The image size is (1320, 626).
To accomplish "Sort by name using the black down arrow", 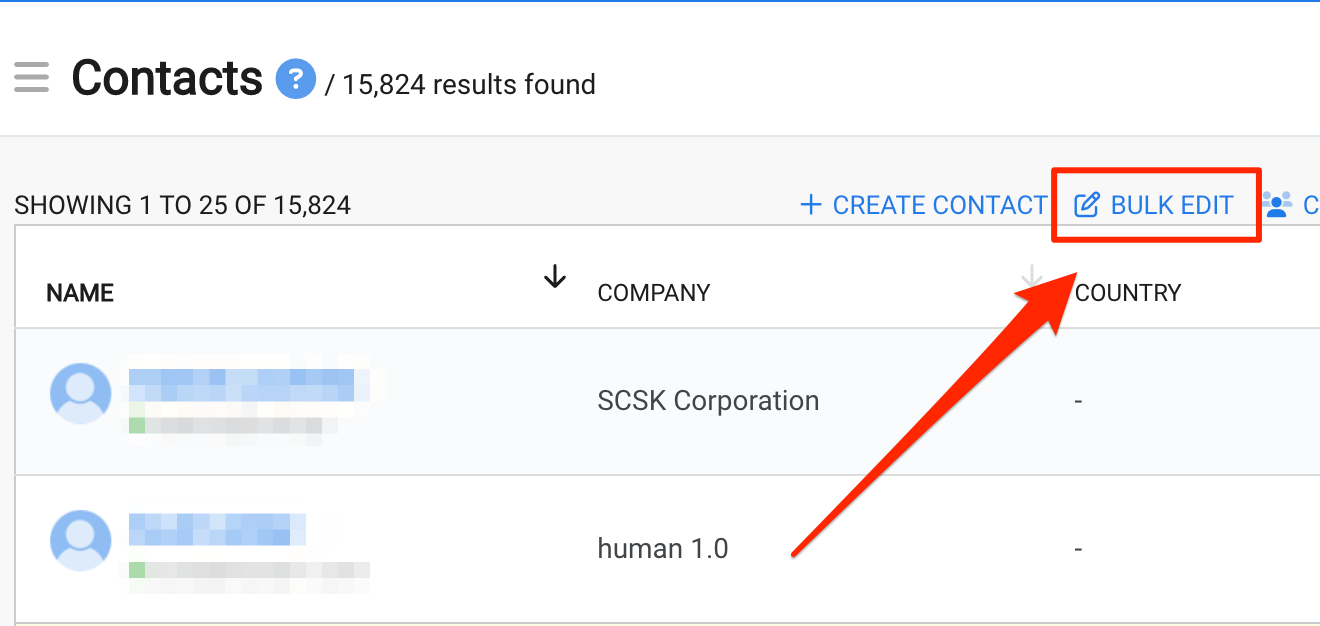I will [x=555, y=277].
